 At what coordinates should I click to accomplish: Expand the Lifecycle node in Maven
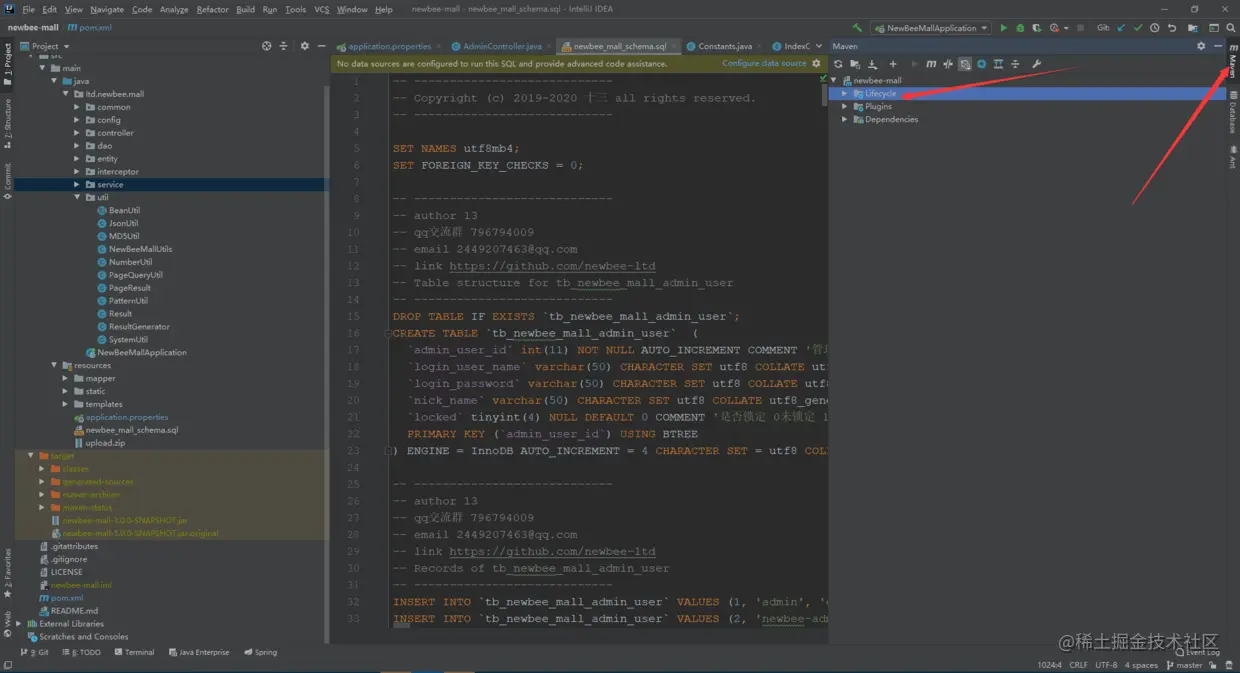[845, 94]
